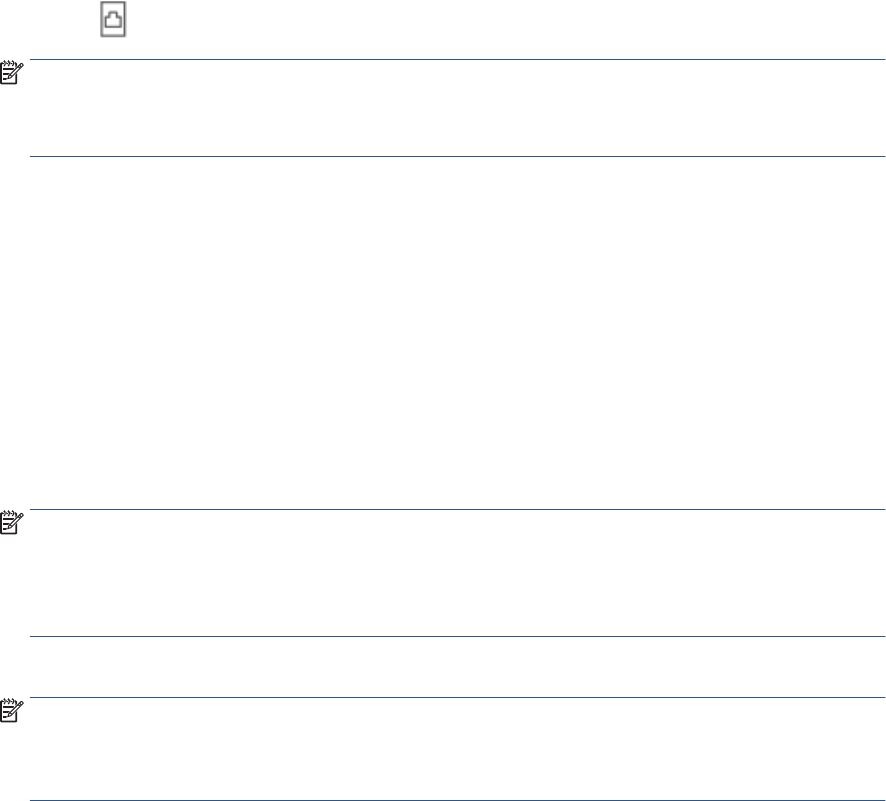Click the bottom blue rule of first note
The width and height of the screenshot is (886, 801).
point(457,156)
